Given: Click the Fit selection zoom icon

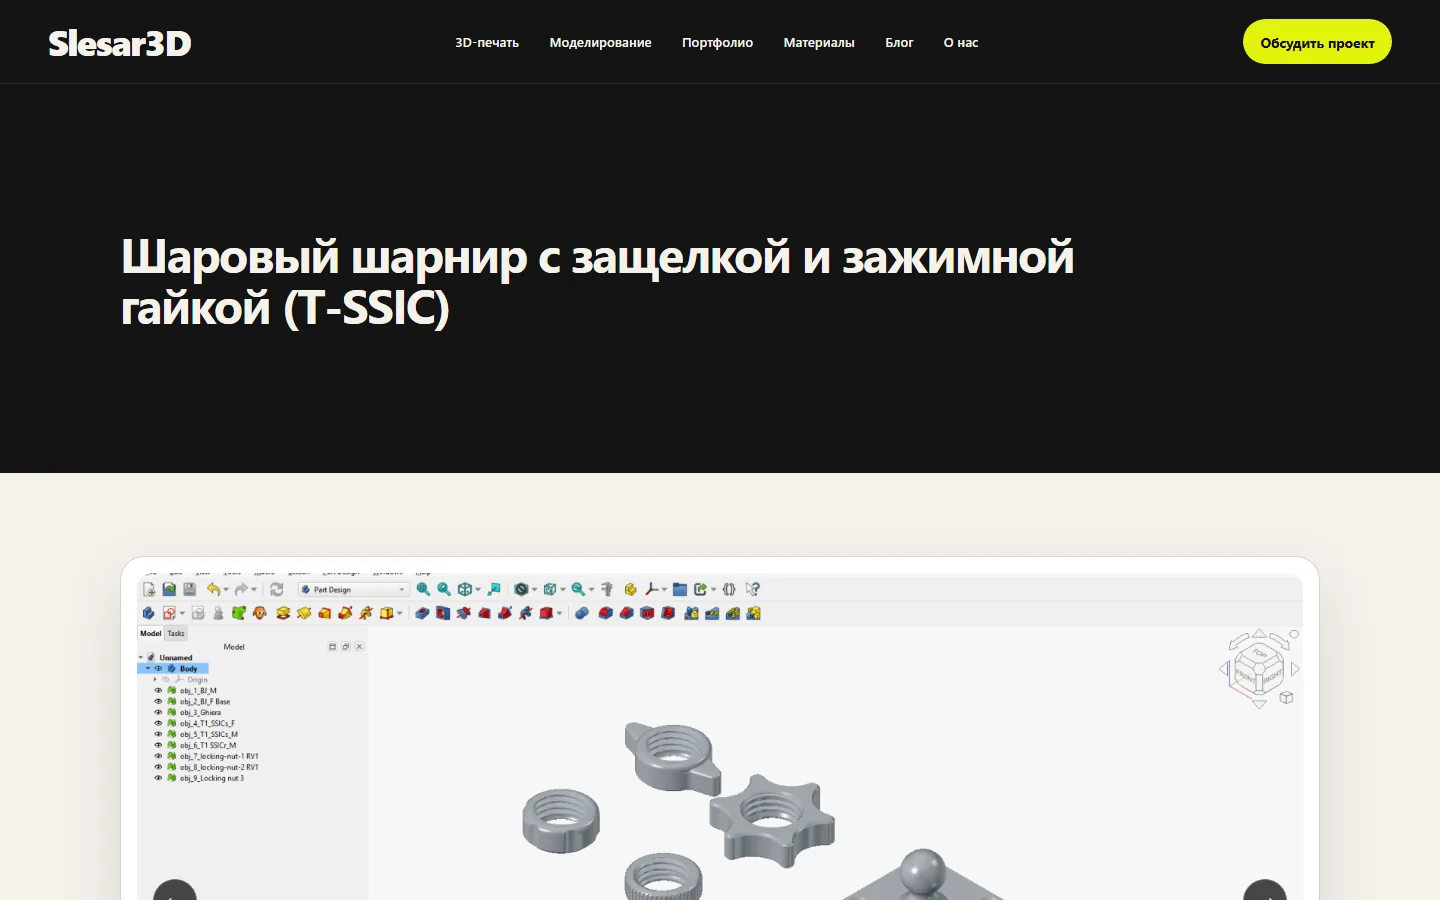Looking at the screenshot, I should [444, 590].
